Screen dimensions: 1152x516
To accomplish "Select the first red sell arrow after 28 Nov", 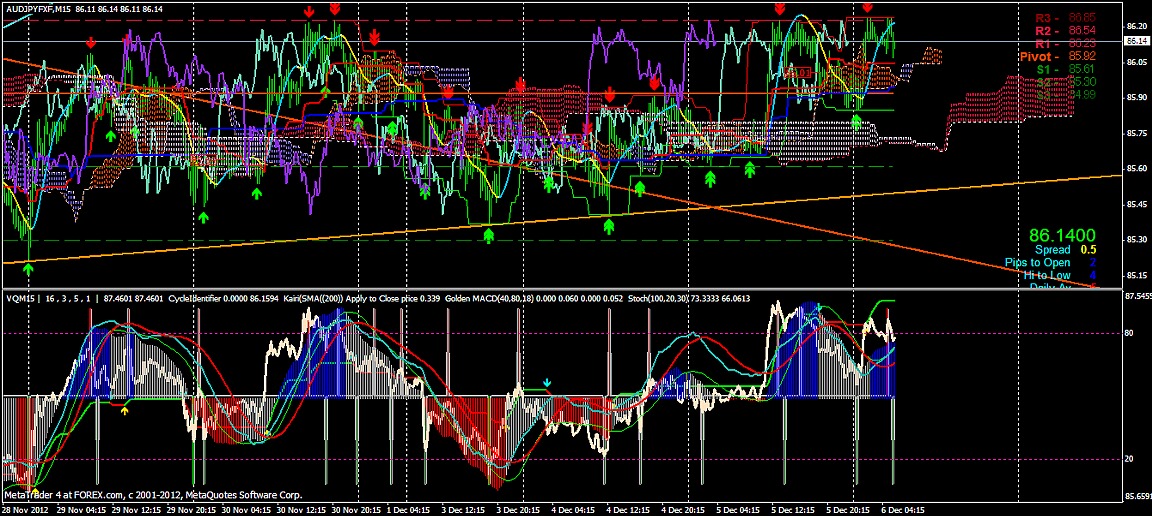I will [x=91, y=43].
